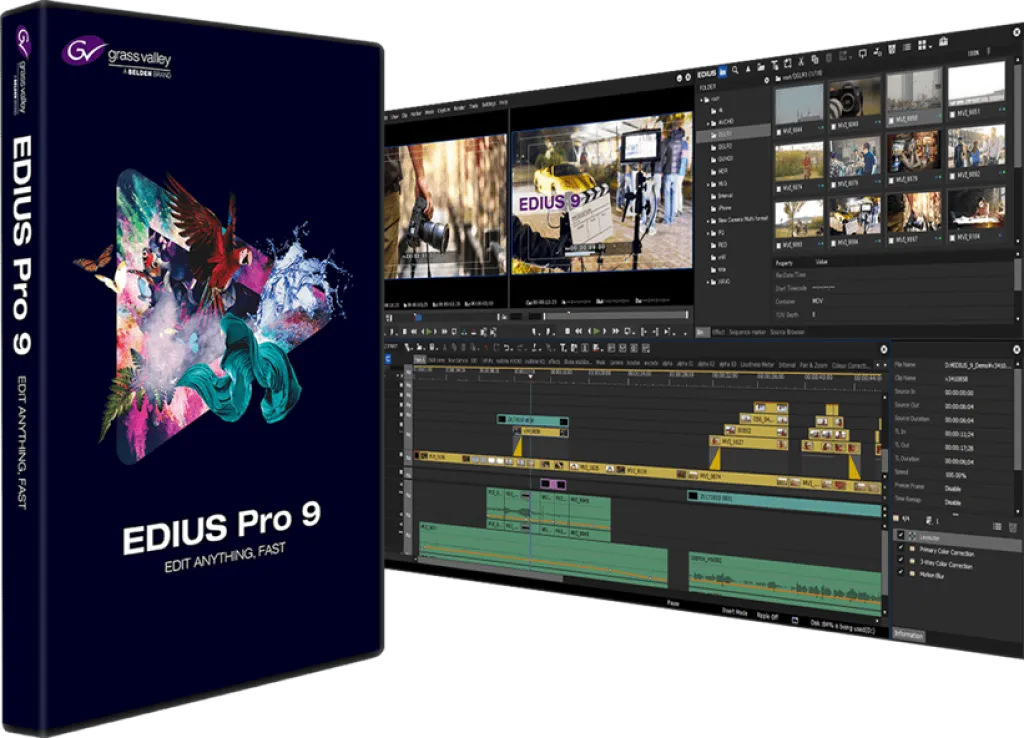Toggle the Motion Blur effect checkbox
Image resolution: width=1024 pixels, height=738 pixels.
point(901,571)
